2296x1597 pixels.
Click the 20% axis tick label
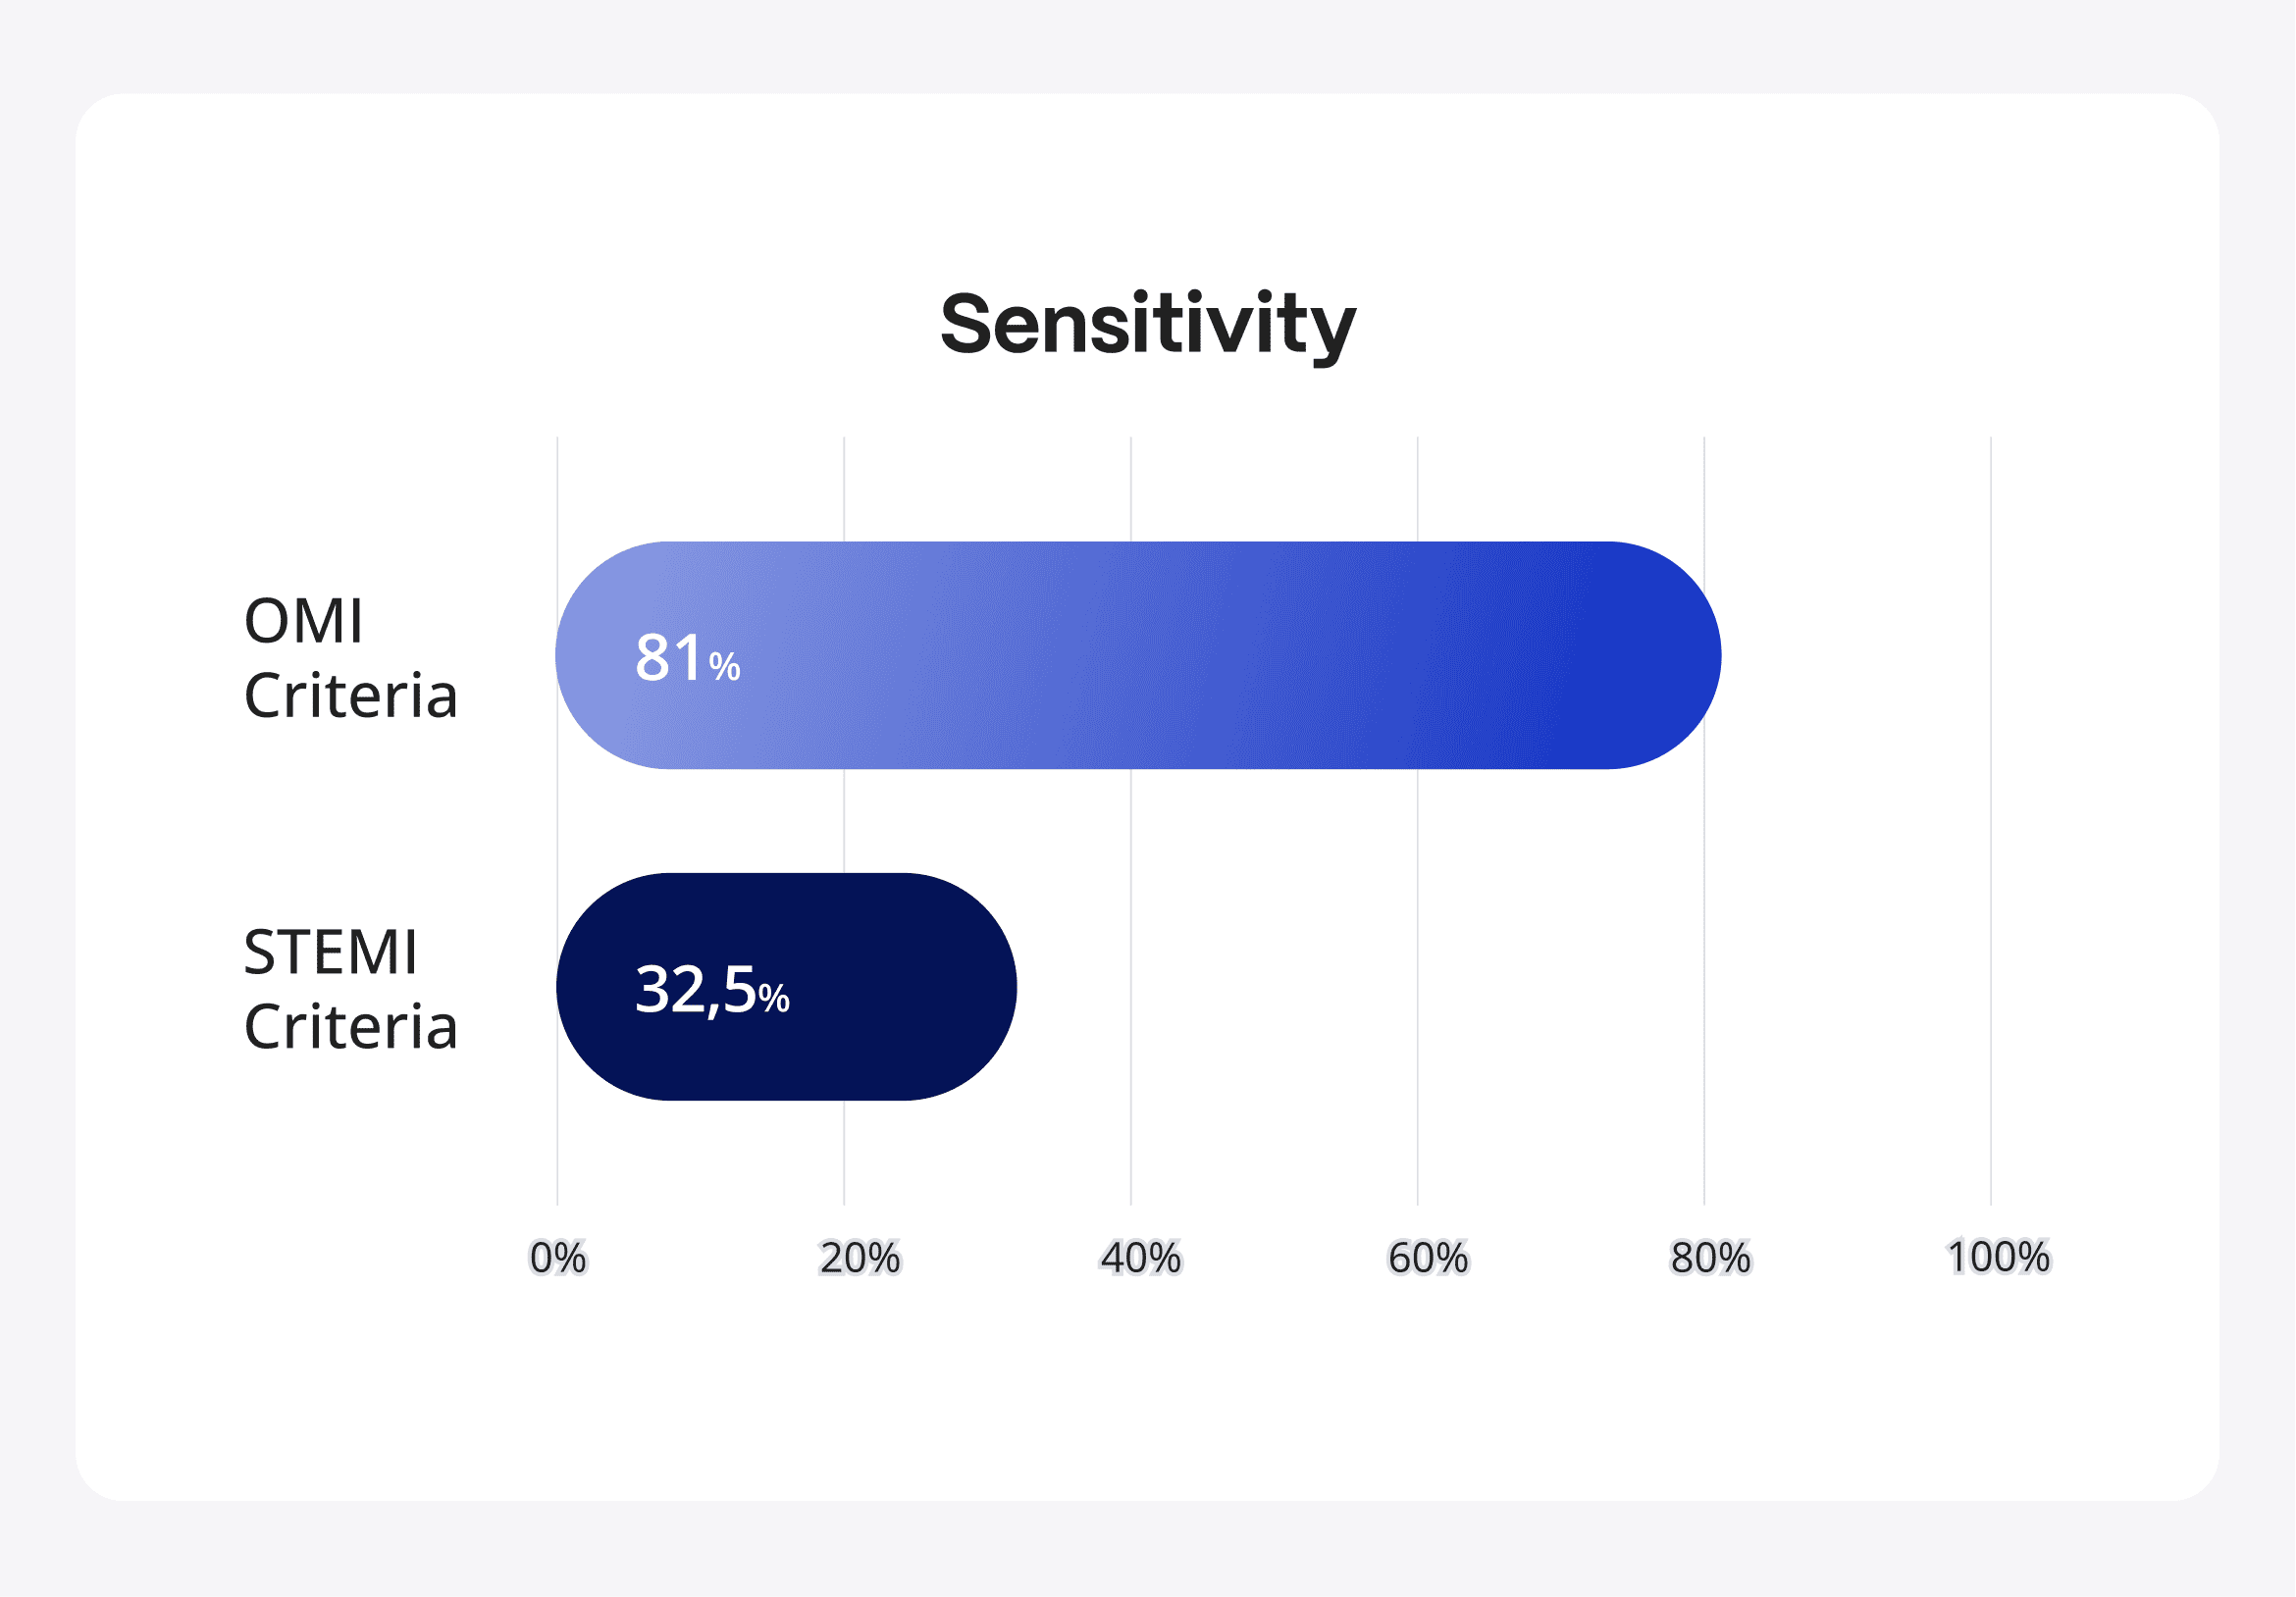[859, 1258]
